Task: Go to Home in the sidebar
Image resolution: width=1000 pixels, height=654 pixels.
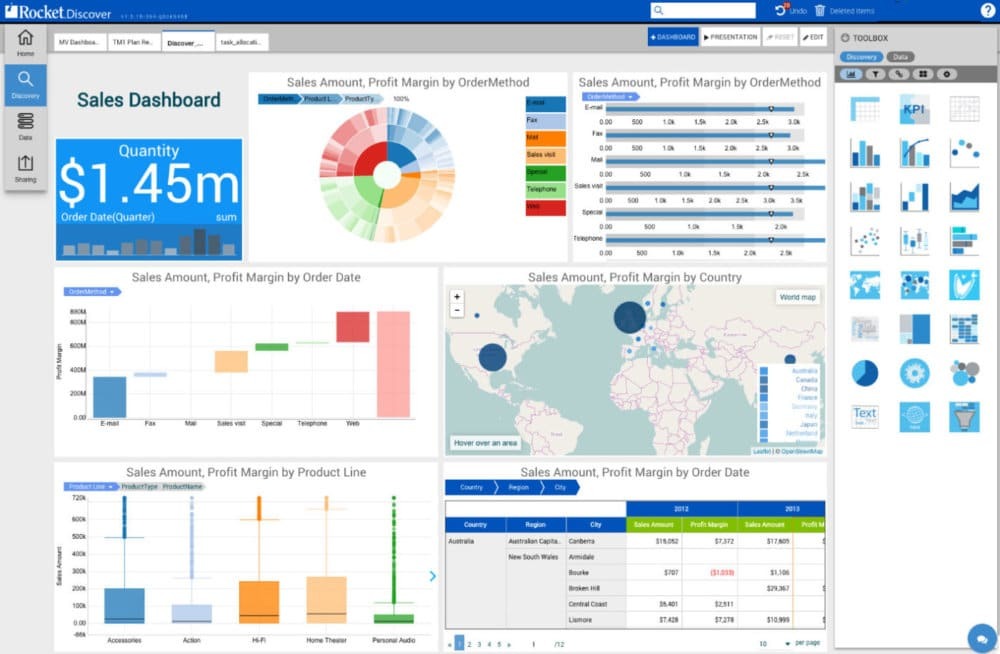Action: [x=25, y=42]
